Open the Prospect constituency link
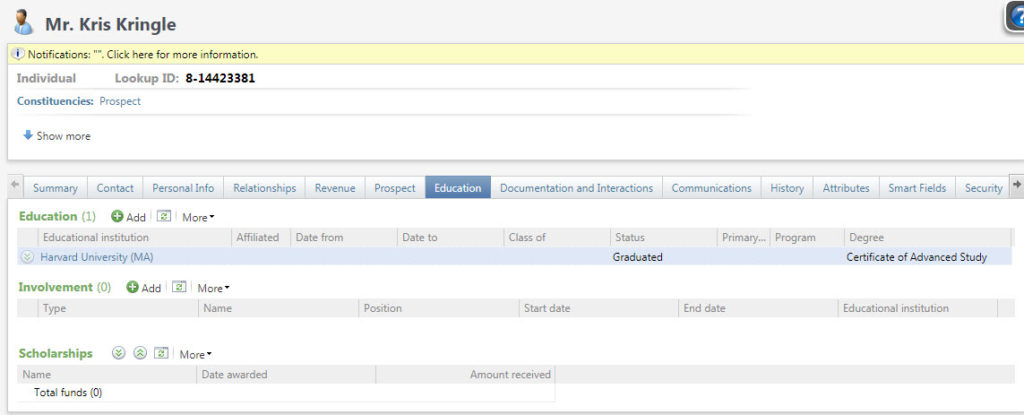 (x=120, y=101)
